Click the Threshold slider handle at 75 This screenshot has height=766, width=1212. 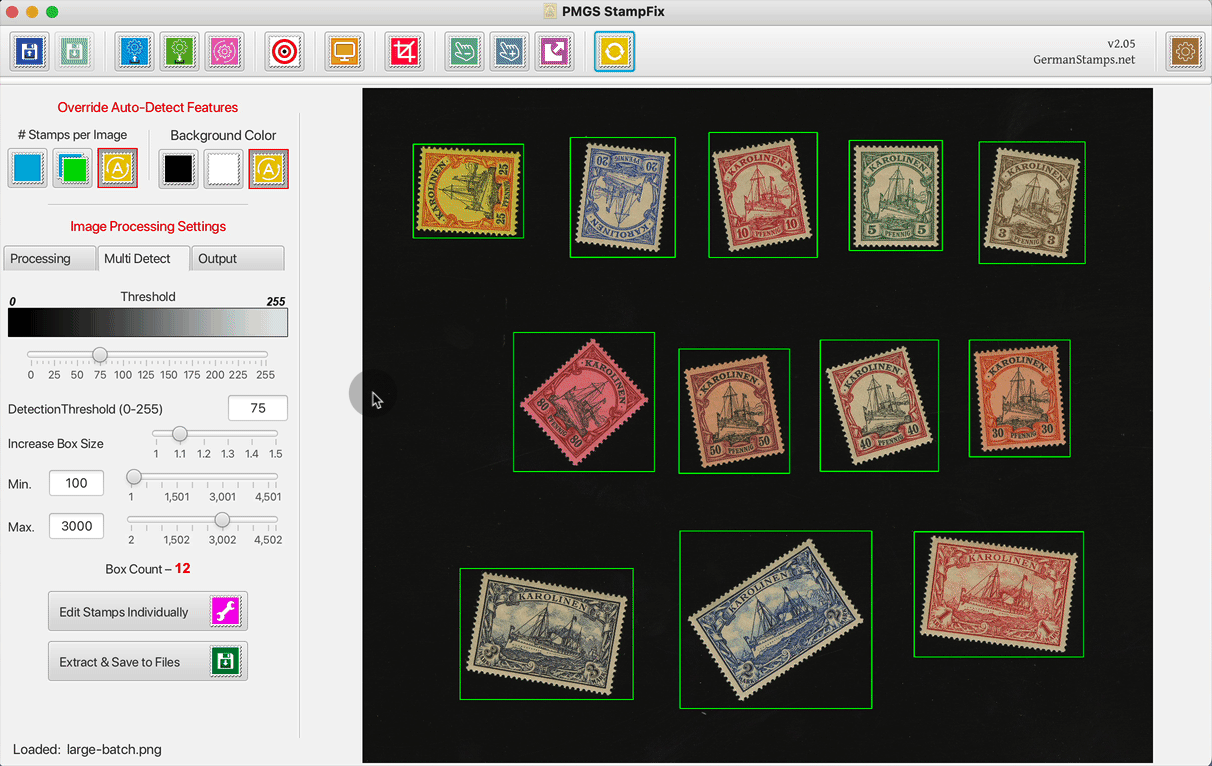click(x=100, y=355)
